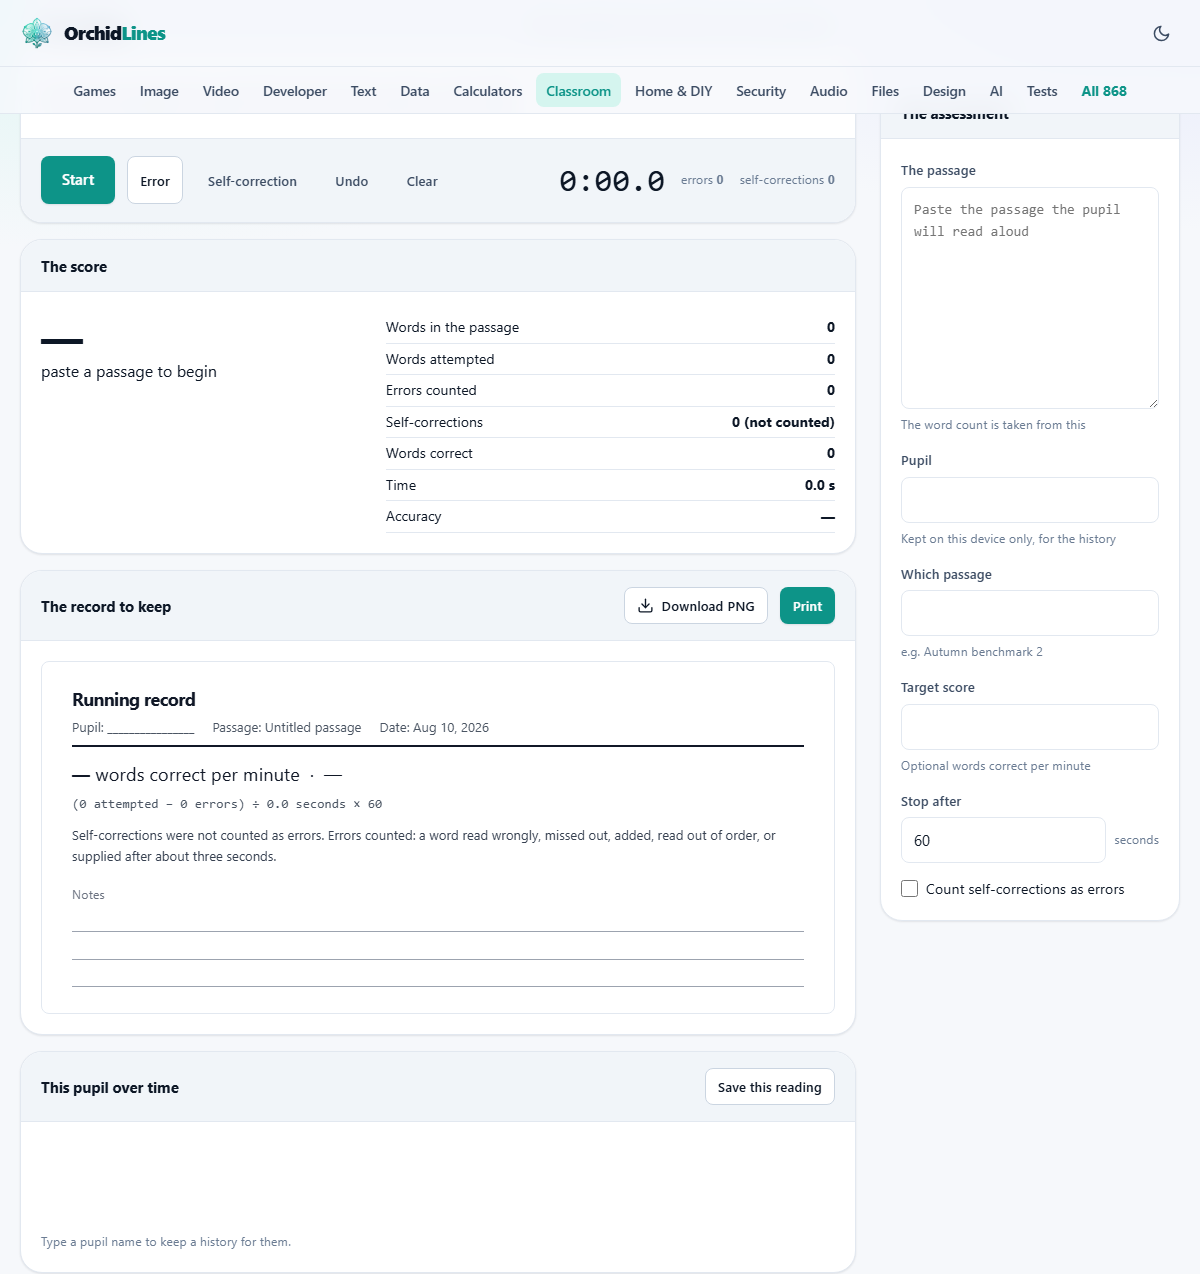This screenshot has width=1200, height=1274.
Task: Click the download icon beside Download PNG
Action: [646, 606]
